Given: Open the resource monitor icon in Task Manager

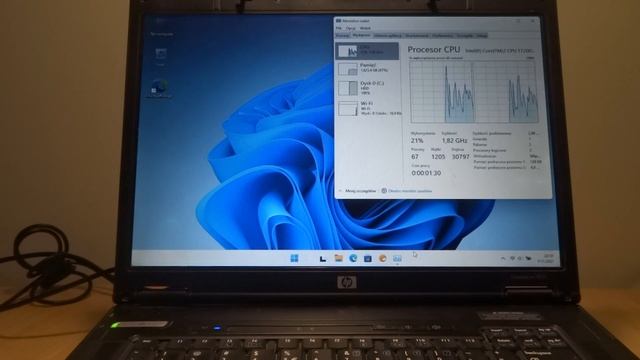Looking at the screenshot, I should click(x=384, y=191).
